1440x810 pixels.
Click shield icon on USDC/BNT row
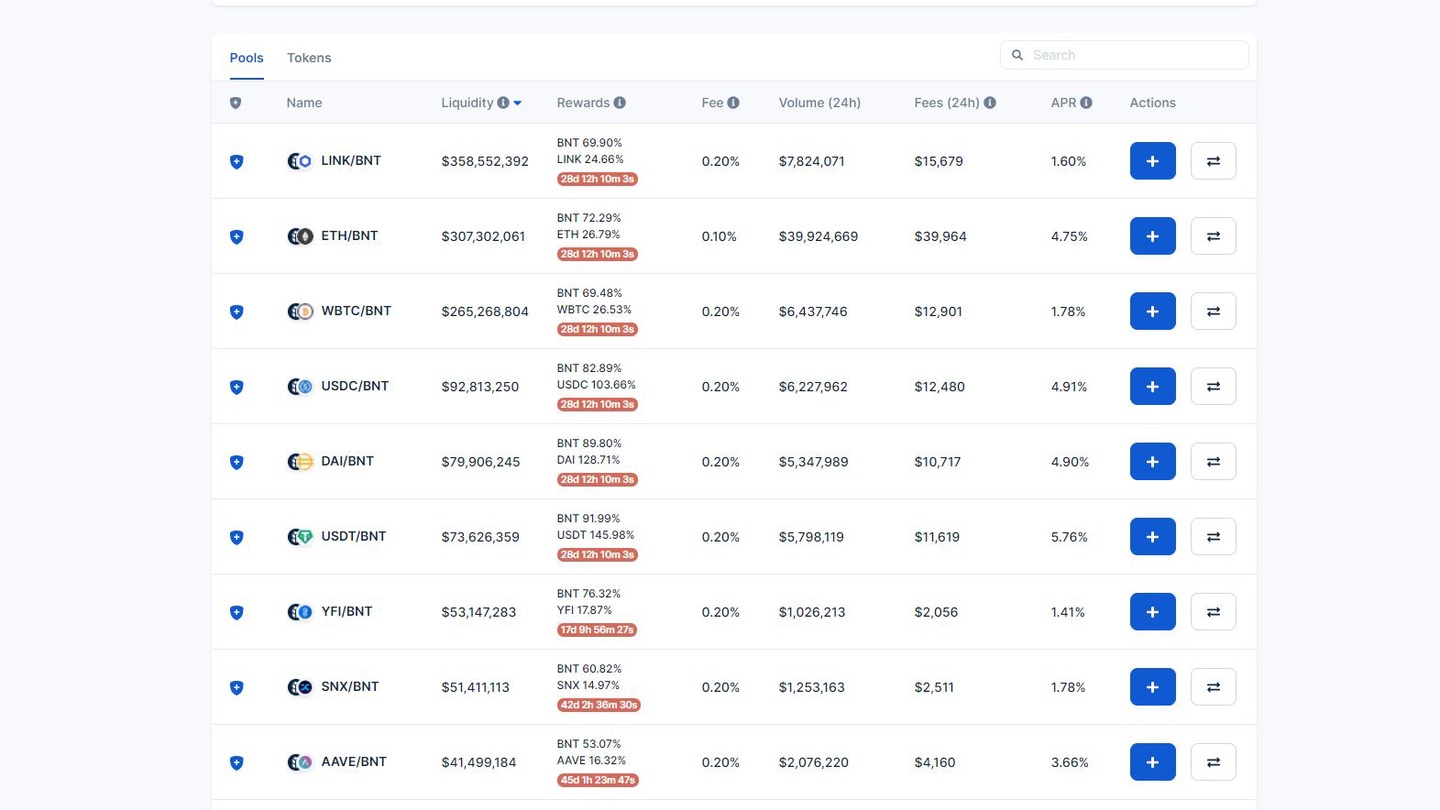coord(237,387)
